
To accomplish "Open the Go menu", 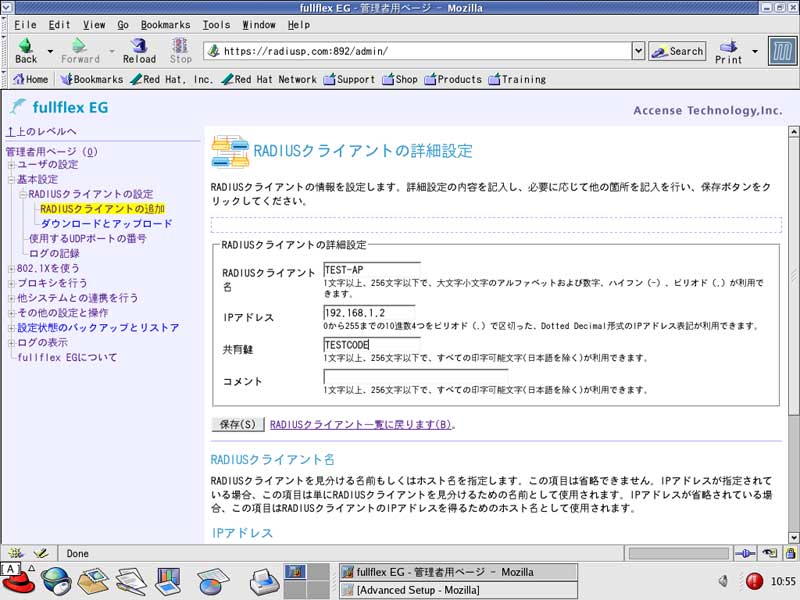I will 123,24.
